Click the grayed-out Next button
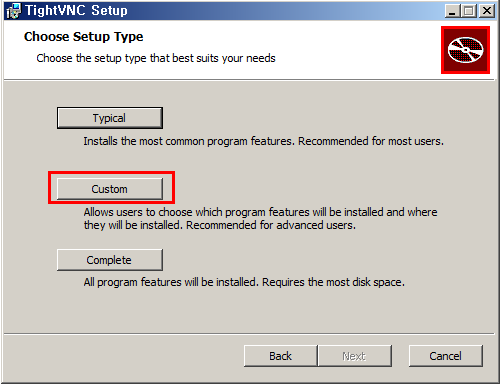This screenshot has width=501, height=384. click(354, 356)
